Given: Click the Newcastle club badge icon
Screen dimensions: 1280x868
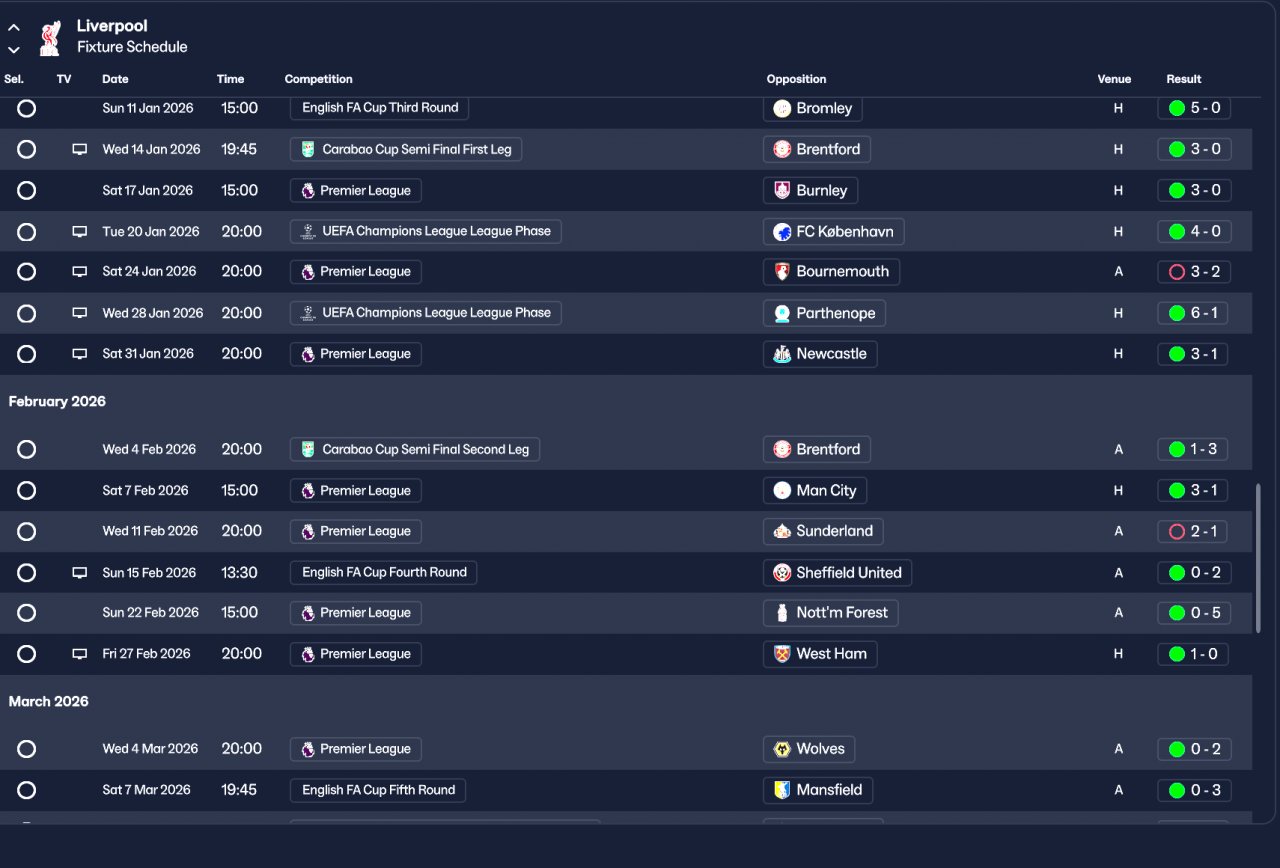Looking at the screenshot, I should pyautogui.click(x=782, y=354).
